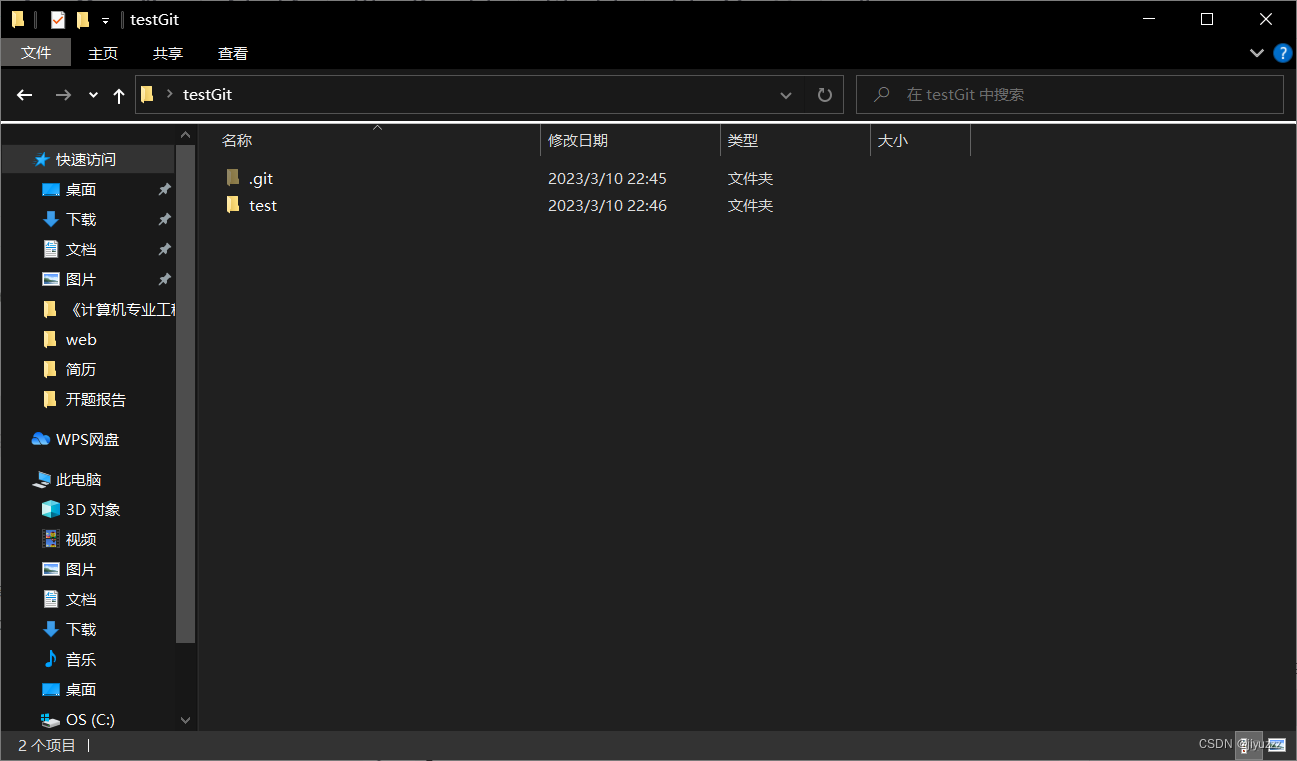Open the pinned 文档 under quick access
Viewport: 1297px width, 761px height.
(x=81, y=250)
